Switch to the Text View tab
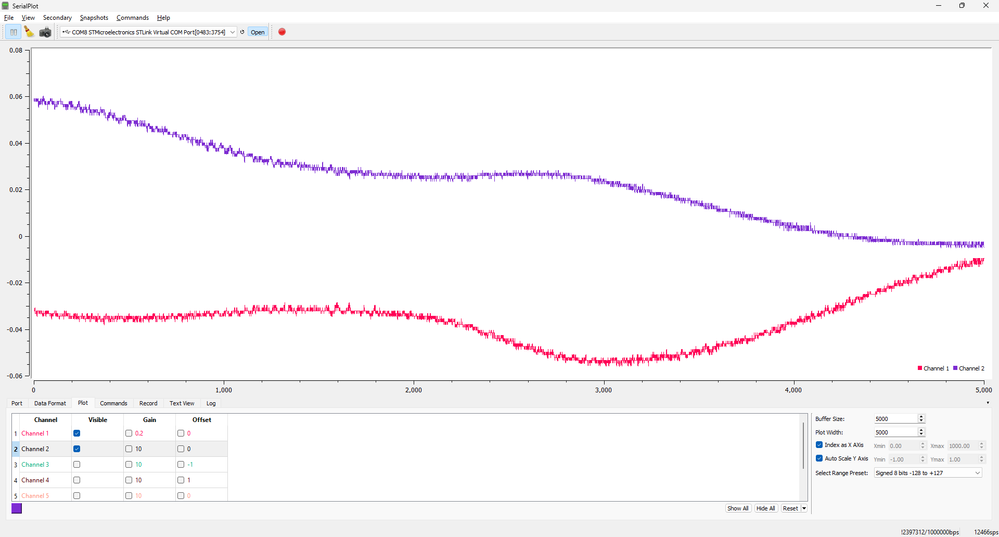The image size is (999, 537). coord(182,403)
